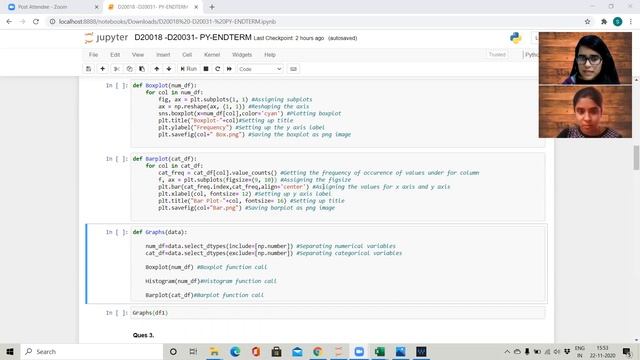Screen dimensions: 640x360
Task: Open Excel from the taskbar
Action: tap(380, 351)
